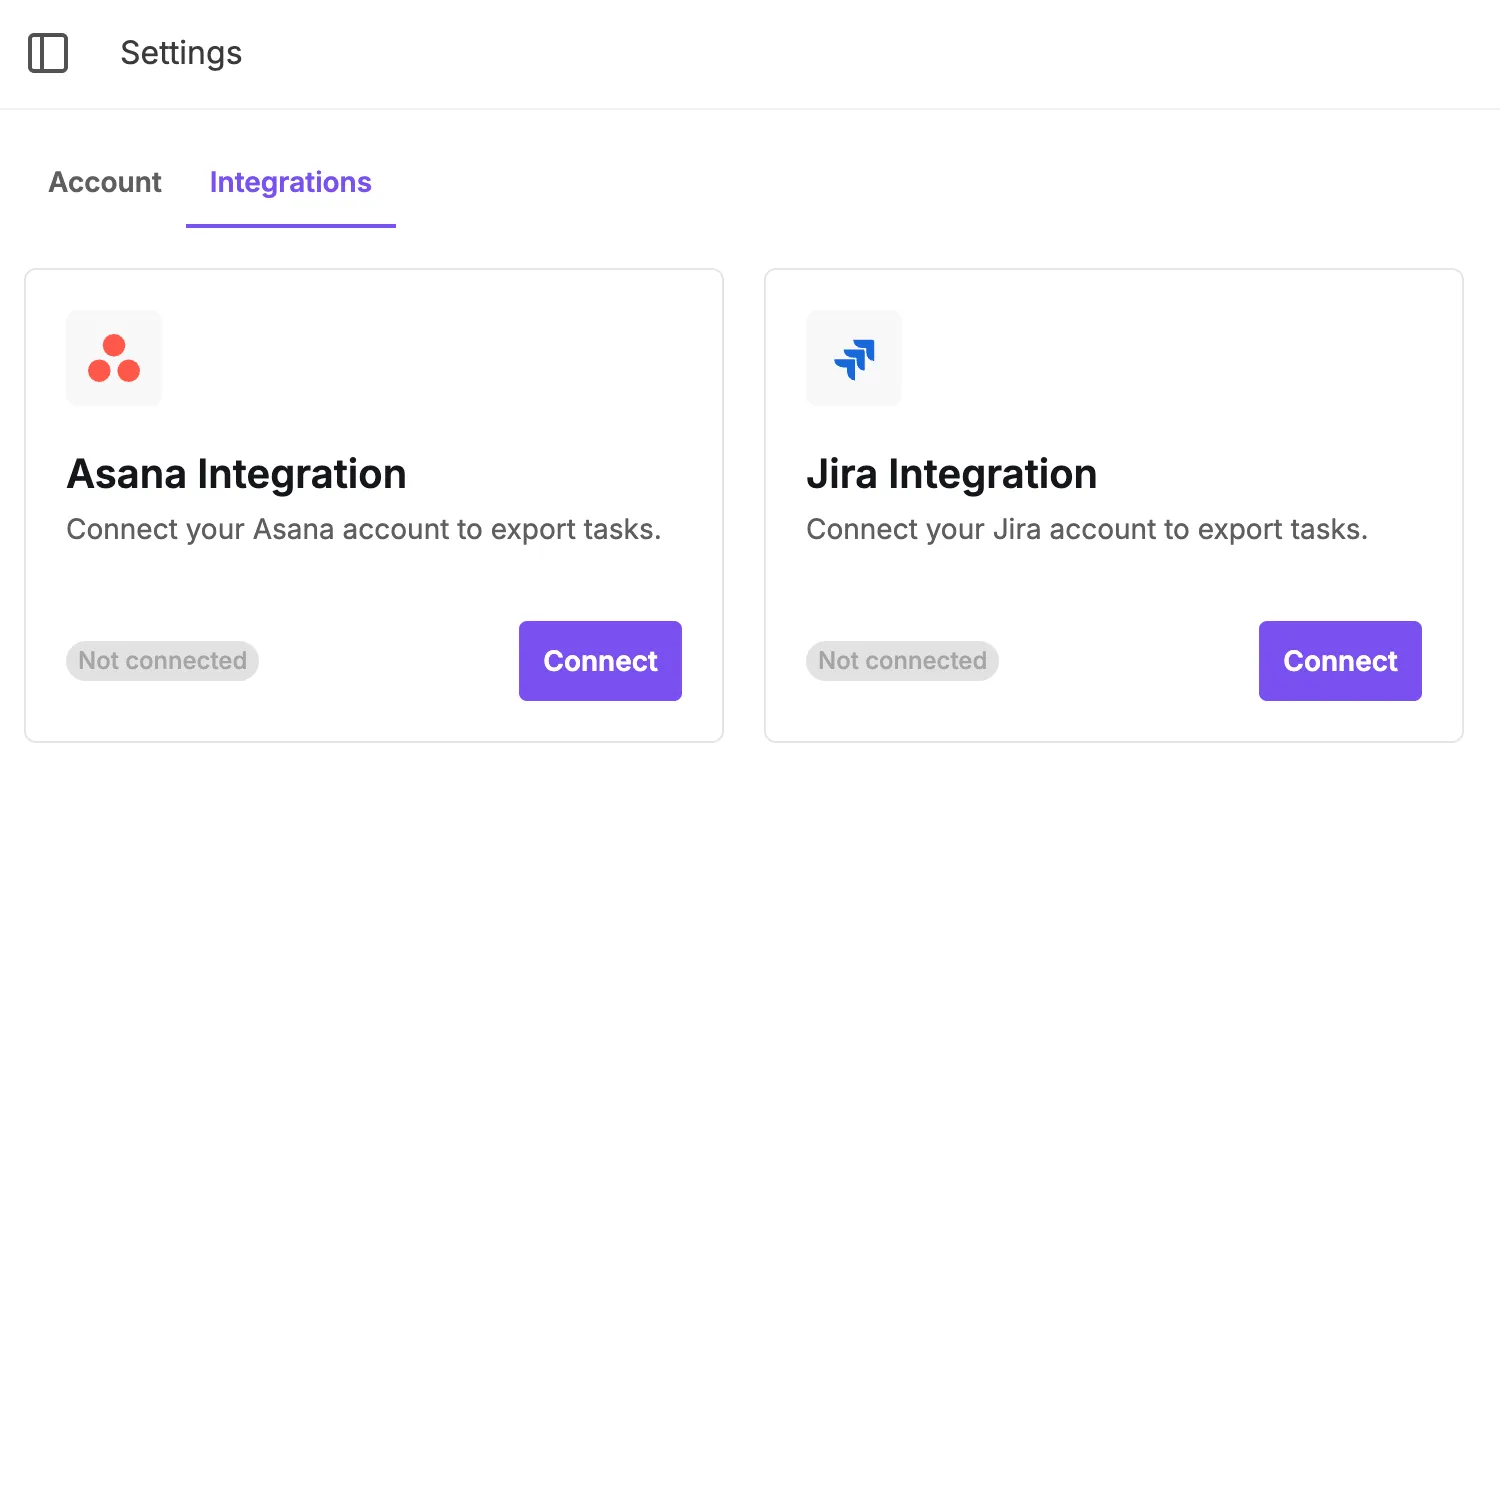Click the Jira Integration heading
1500x1502 pixels.
coord(952,473)
